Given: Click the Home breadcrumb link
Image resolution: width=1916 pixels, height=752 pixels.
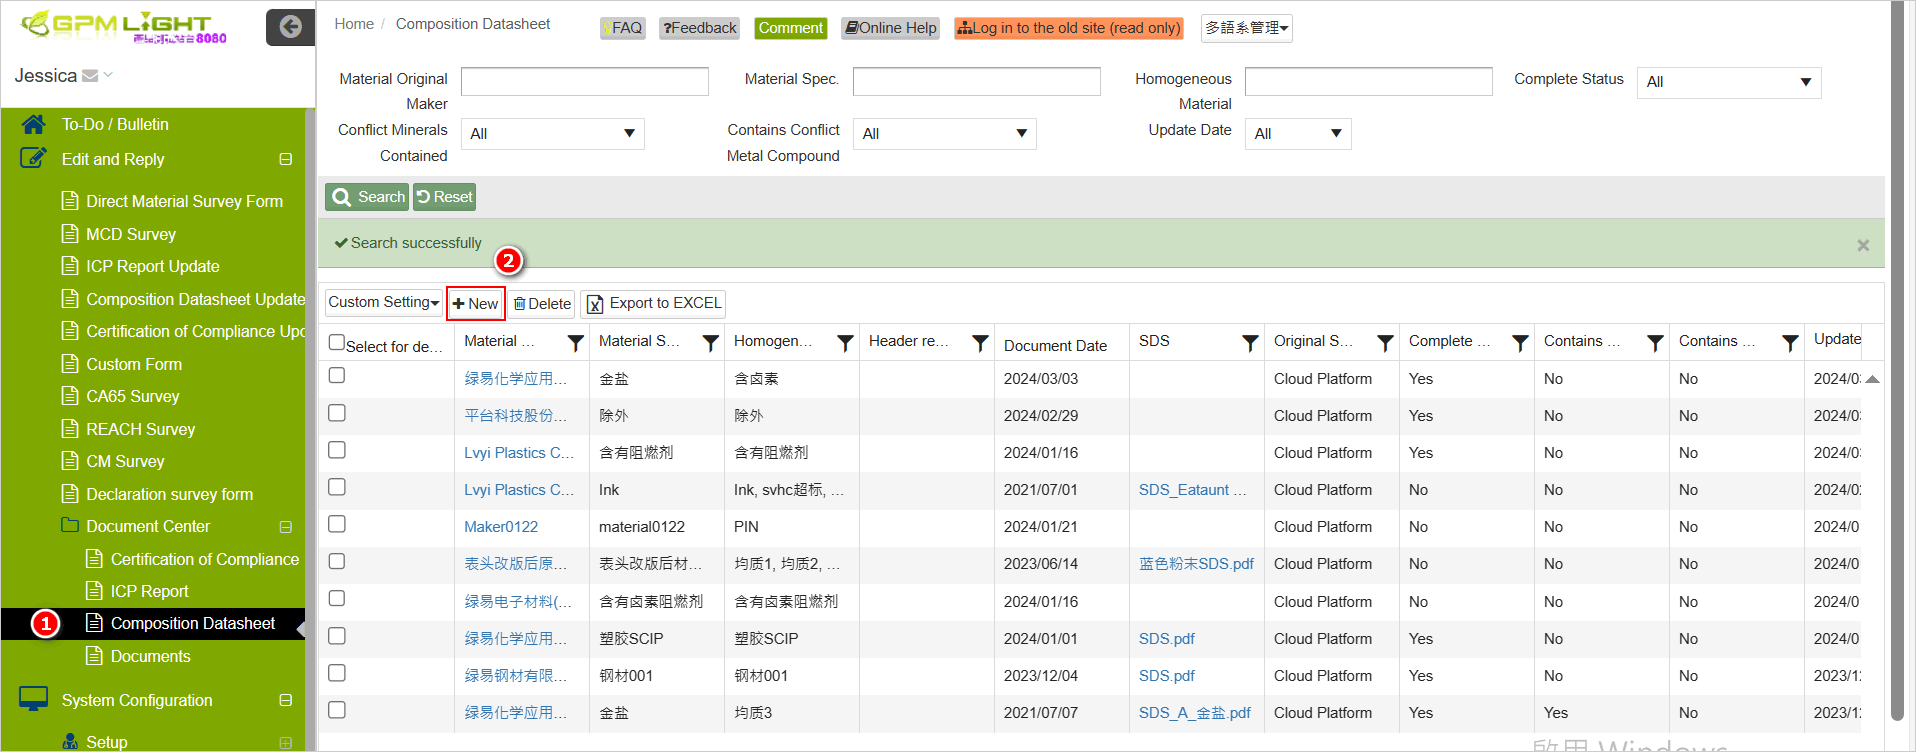Looking at the screenshot, I should [354, 24].
